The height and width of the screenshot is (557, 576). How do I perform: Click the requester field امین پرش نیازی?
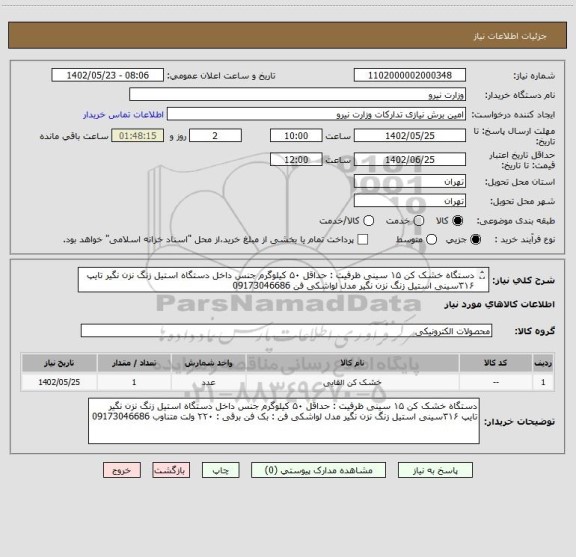point(316,115)
